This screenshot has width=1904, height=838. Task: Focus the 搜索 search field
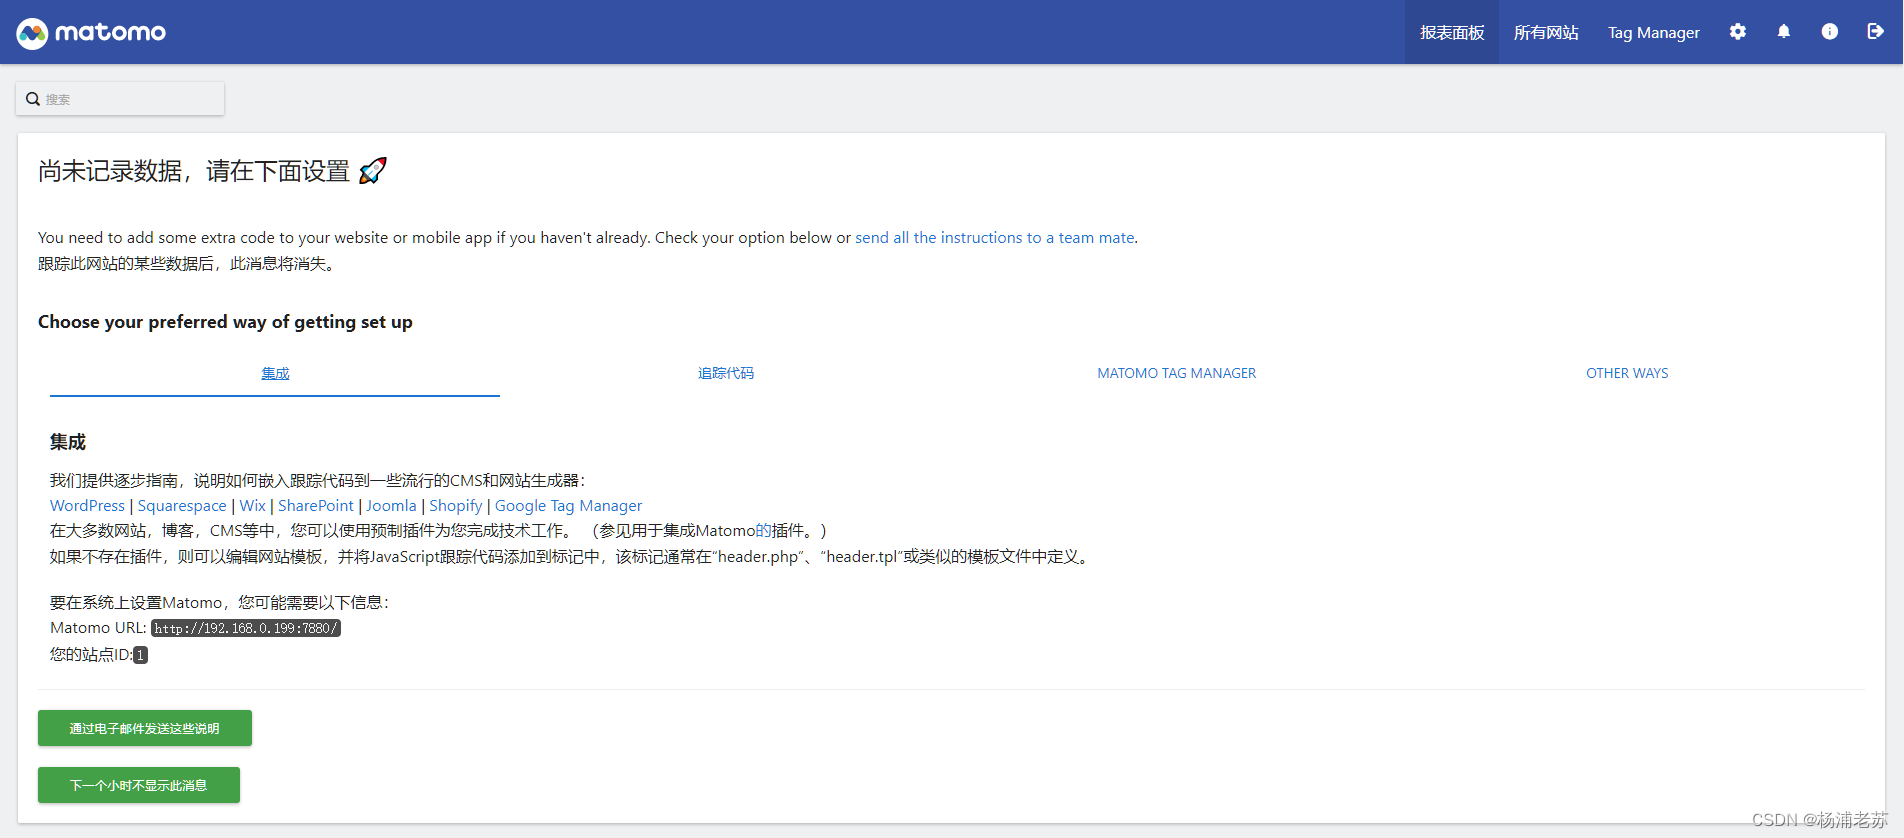[120, 99]
